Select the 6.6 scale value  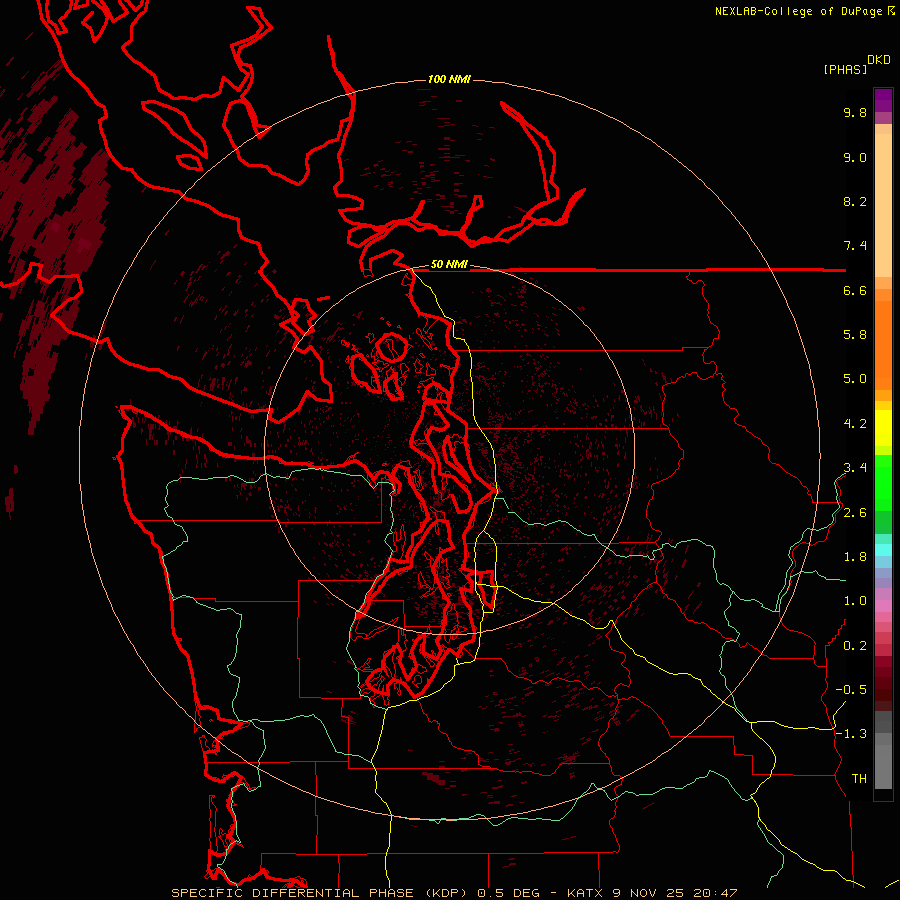pos(855,290)
